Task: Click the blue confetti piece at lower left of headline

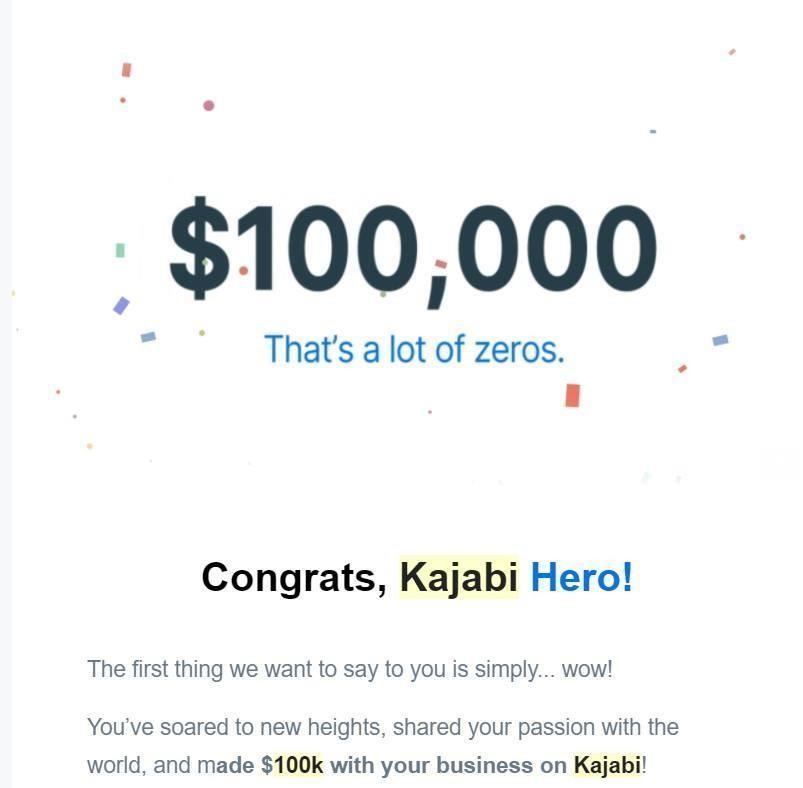Action: (x=148, y=337)
